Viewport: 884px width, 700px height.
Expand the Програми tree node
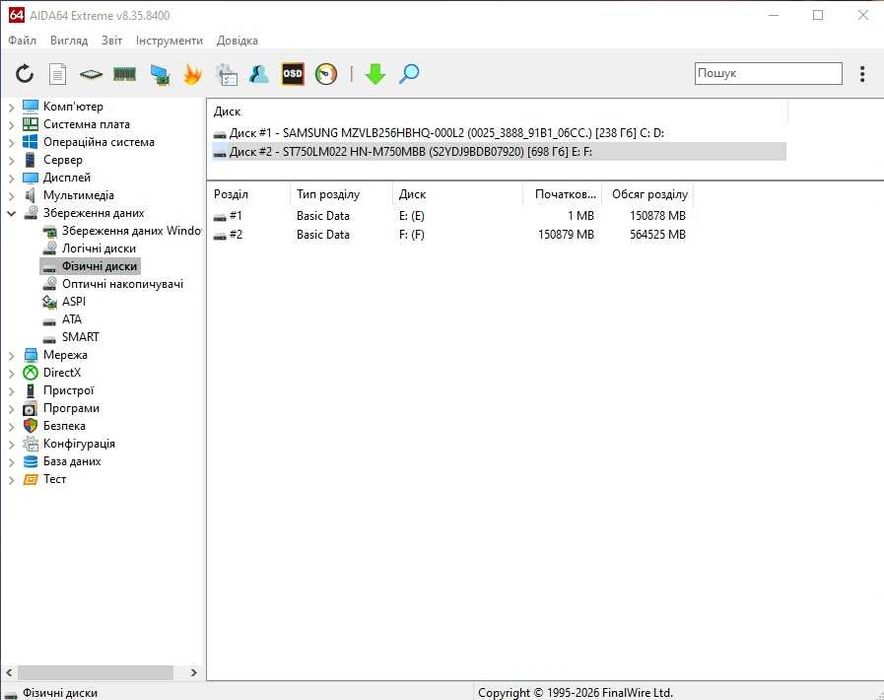pyautogui.click(x=11, y=409)
